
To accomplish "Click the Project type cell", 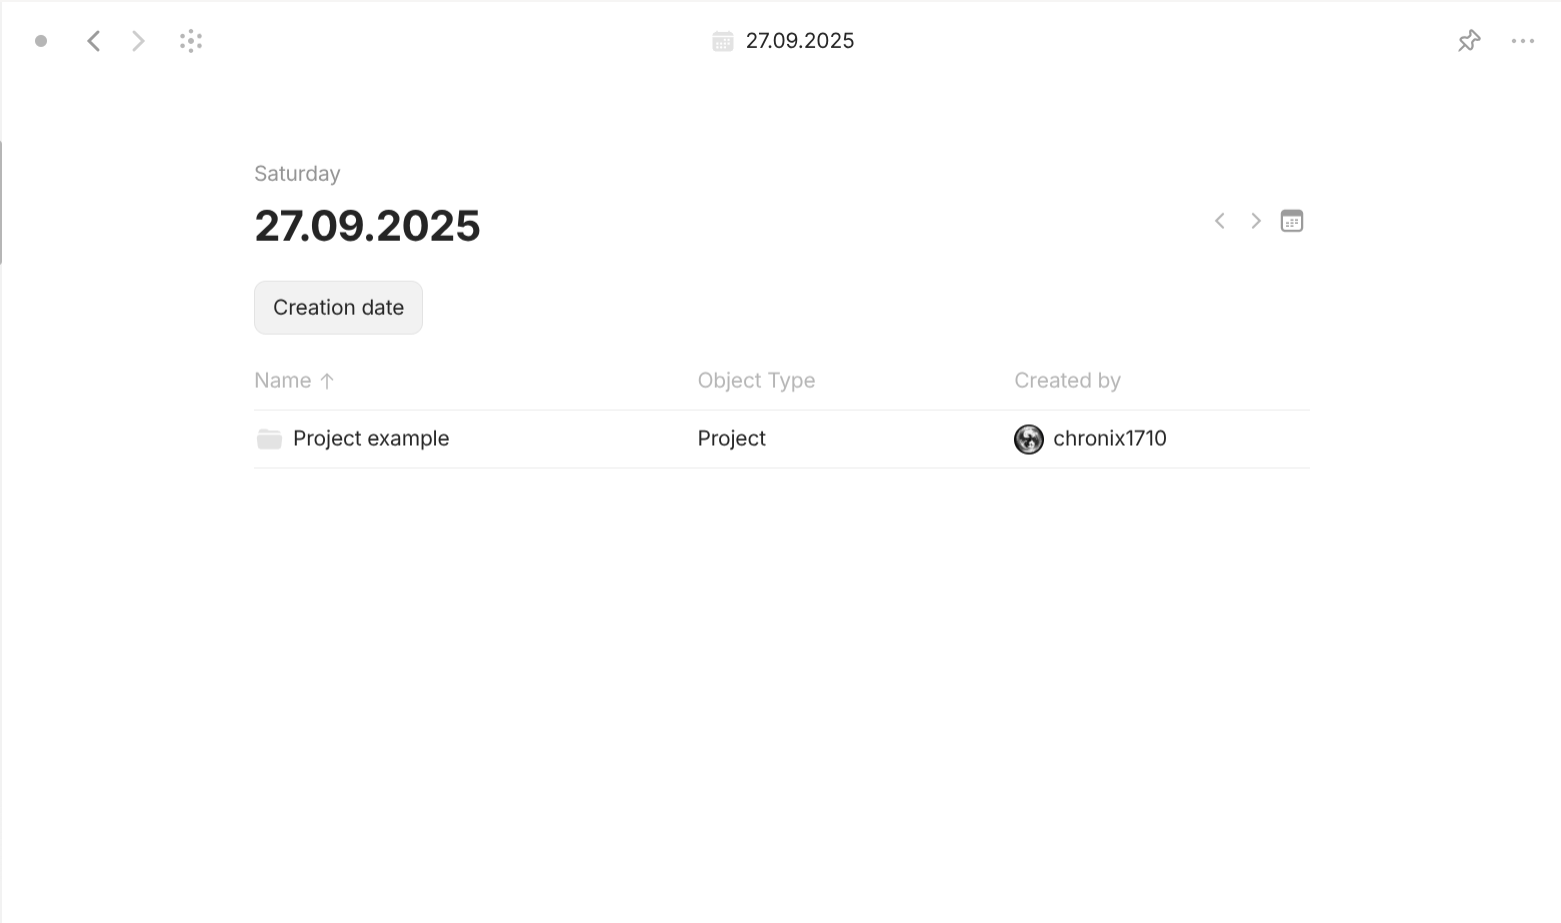I will 731,439.
